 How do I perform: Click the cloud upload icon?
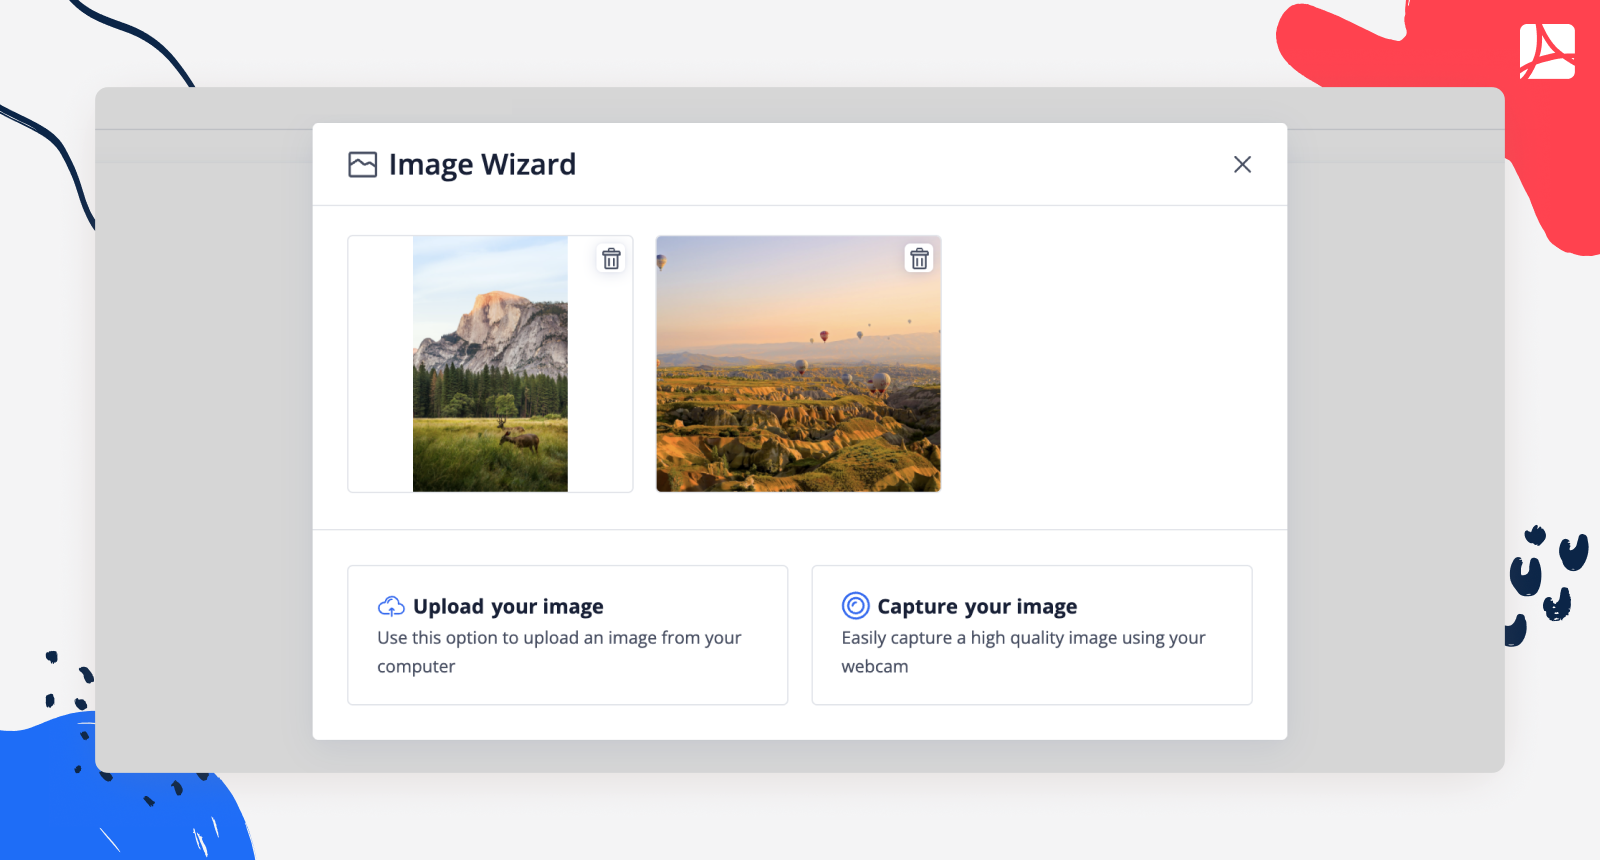point(391,606)
